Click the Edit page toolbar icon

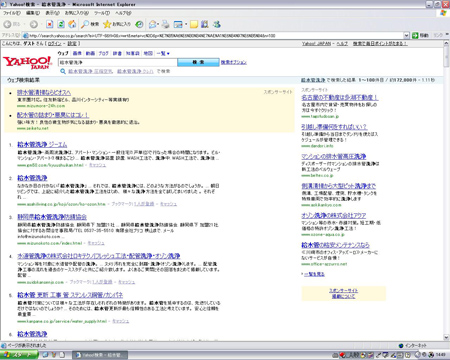(178, 24)
